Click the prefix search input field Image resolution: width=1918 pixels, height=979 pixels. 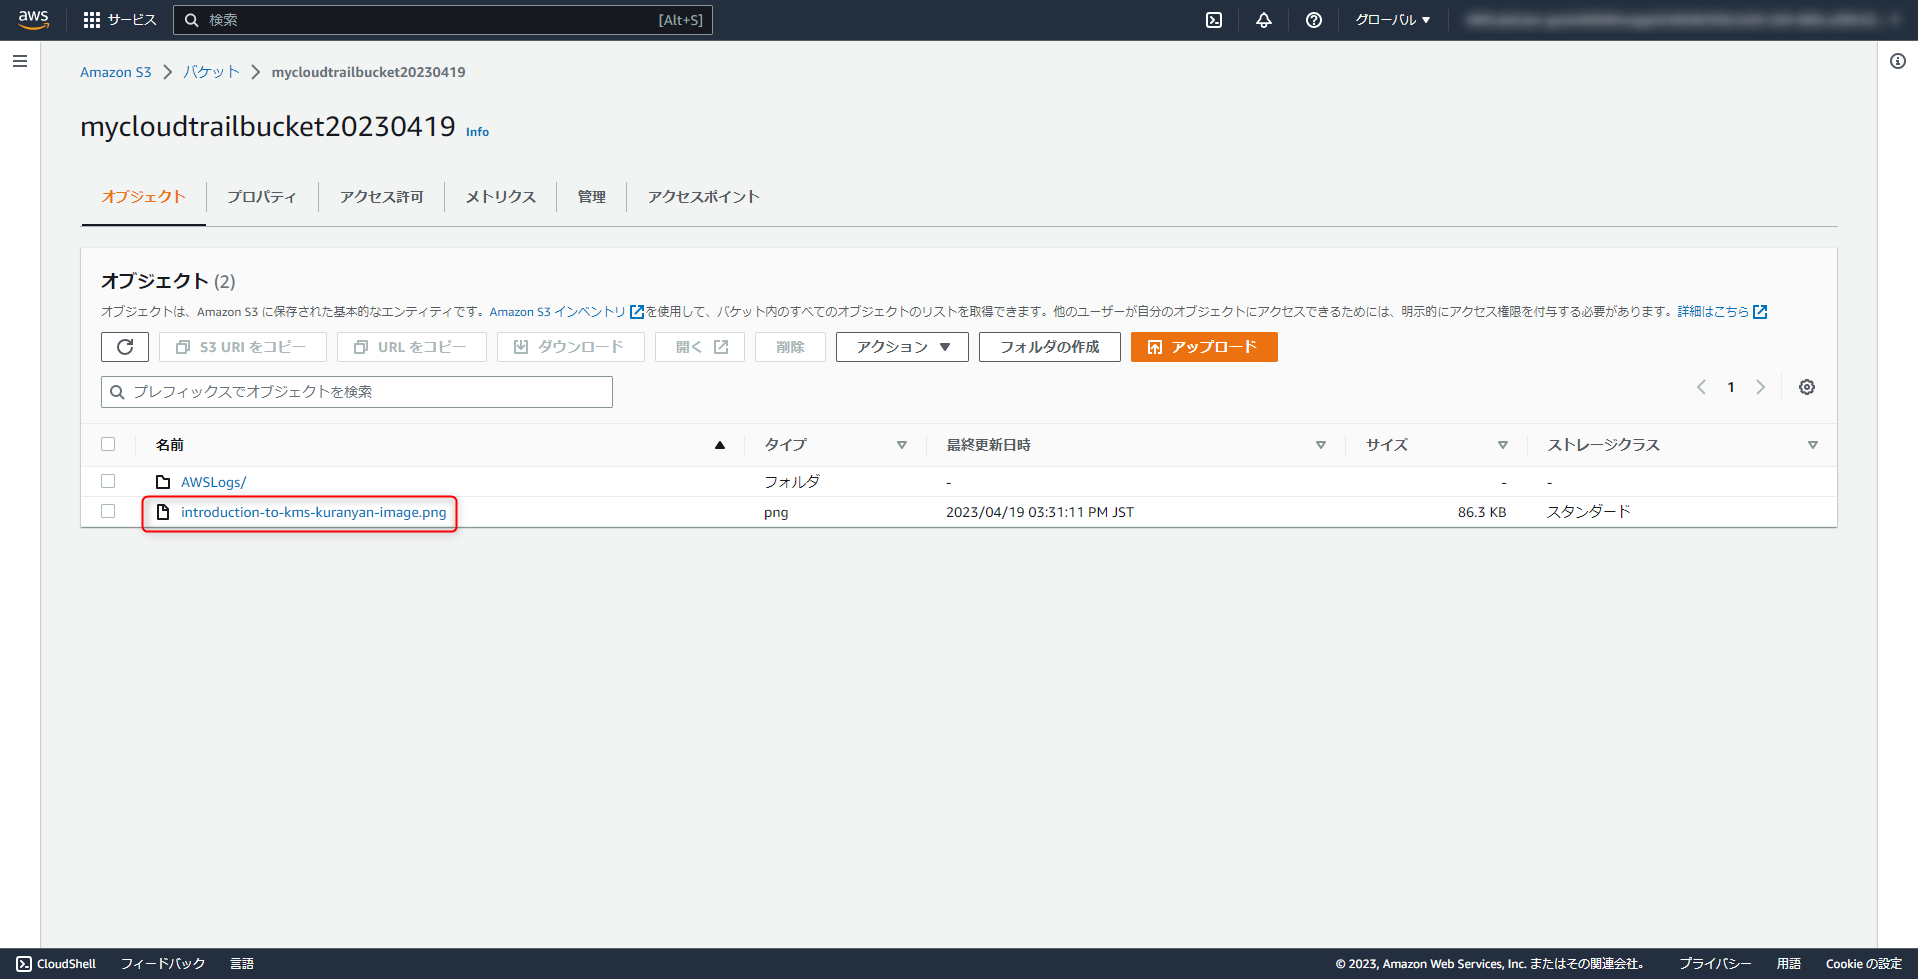[356, 391]
